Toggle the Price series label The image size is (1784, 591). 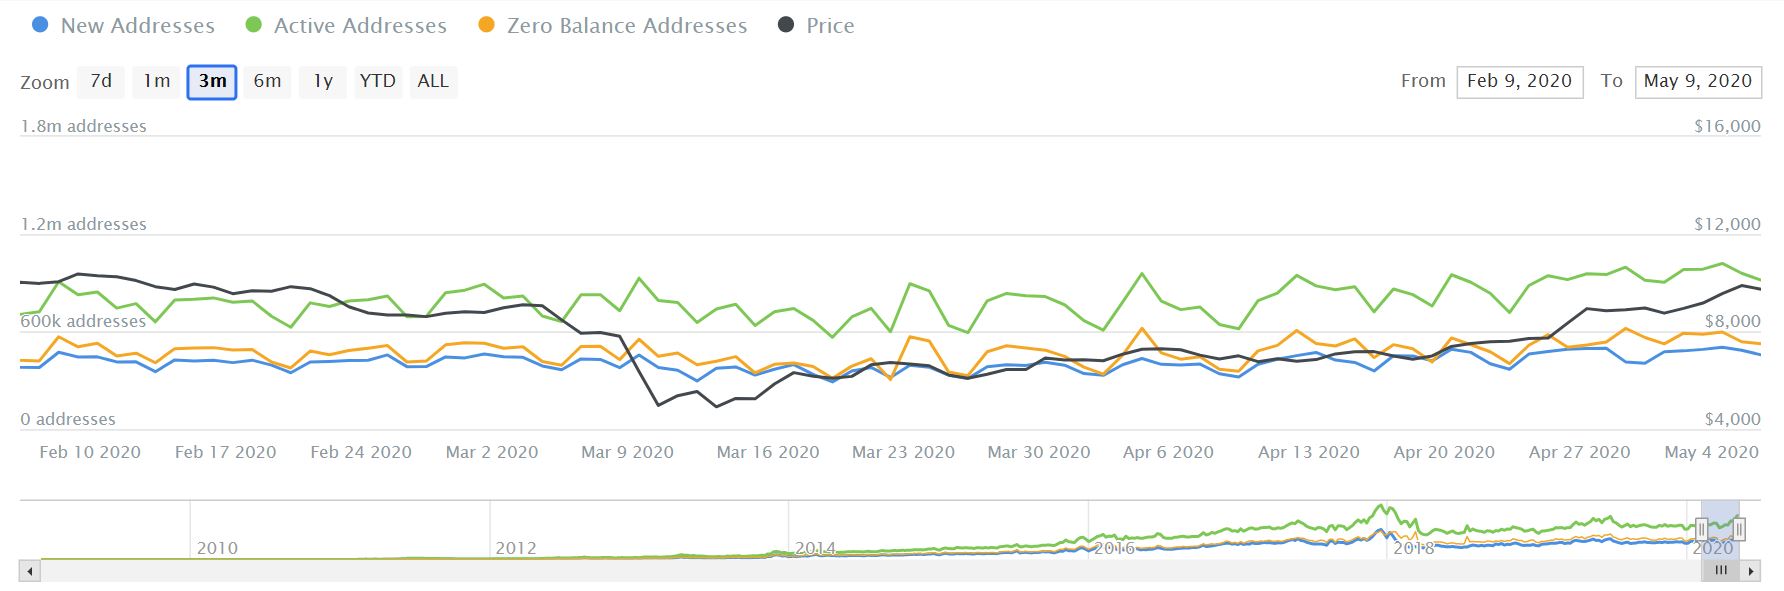[830, 26]
